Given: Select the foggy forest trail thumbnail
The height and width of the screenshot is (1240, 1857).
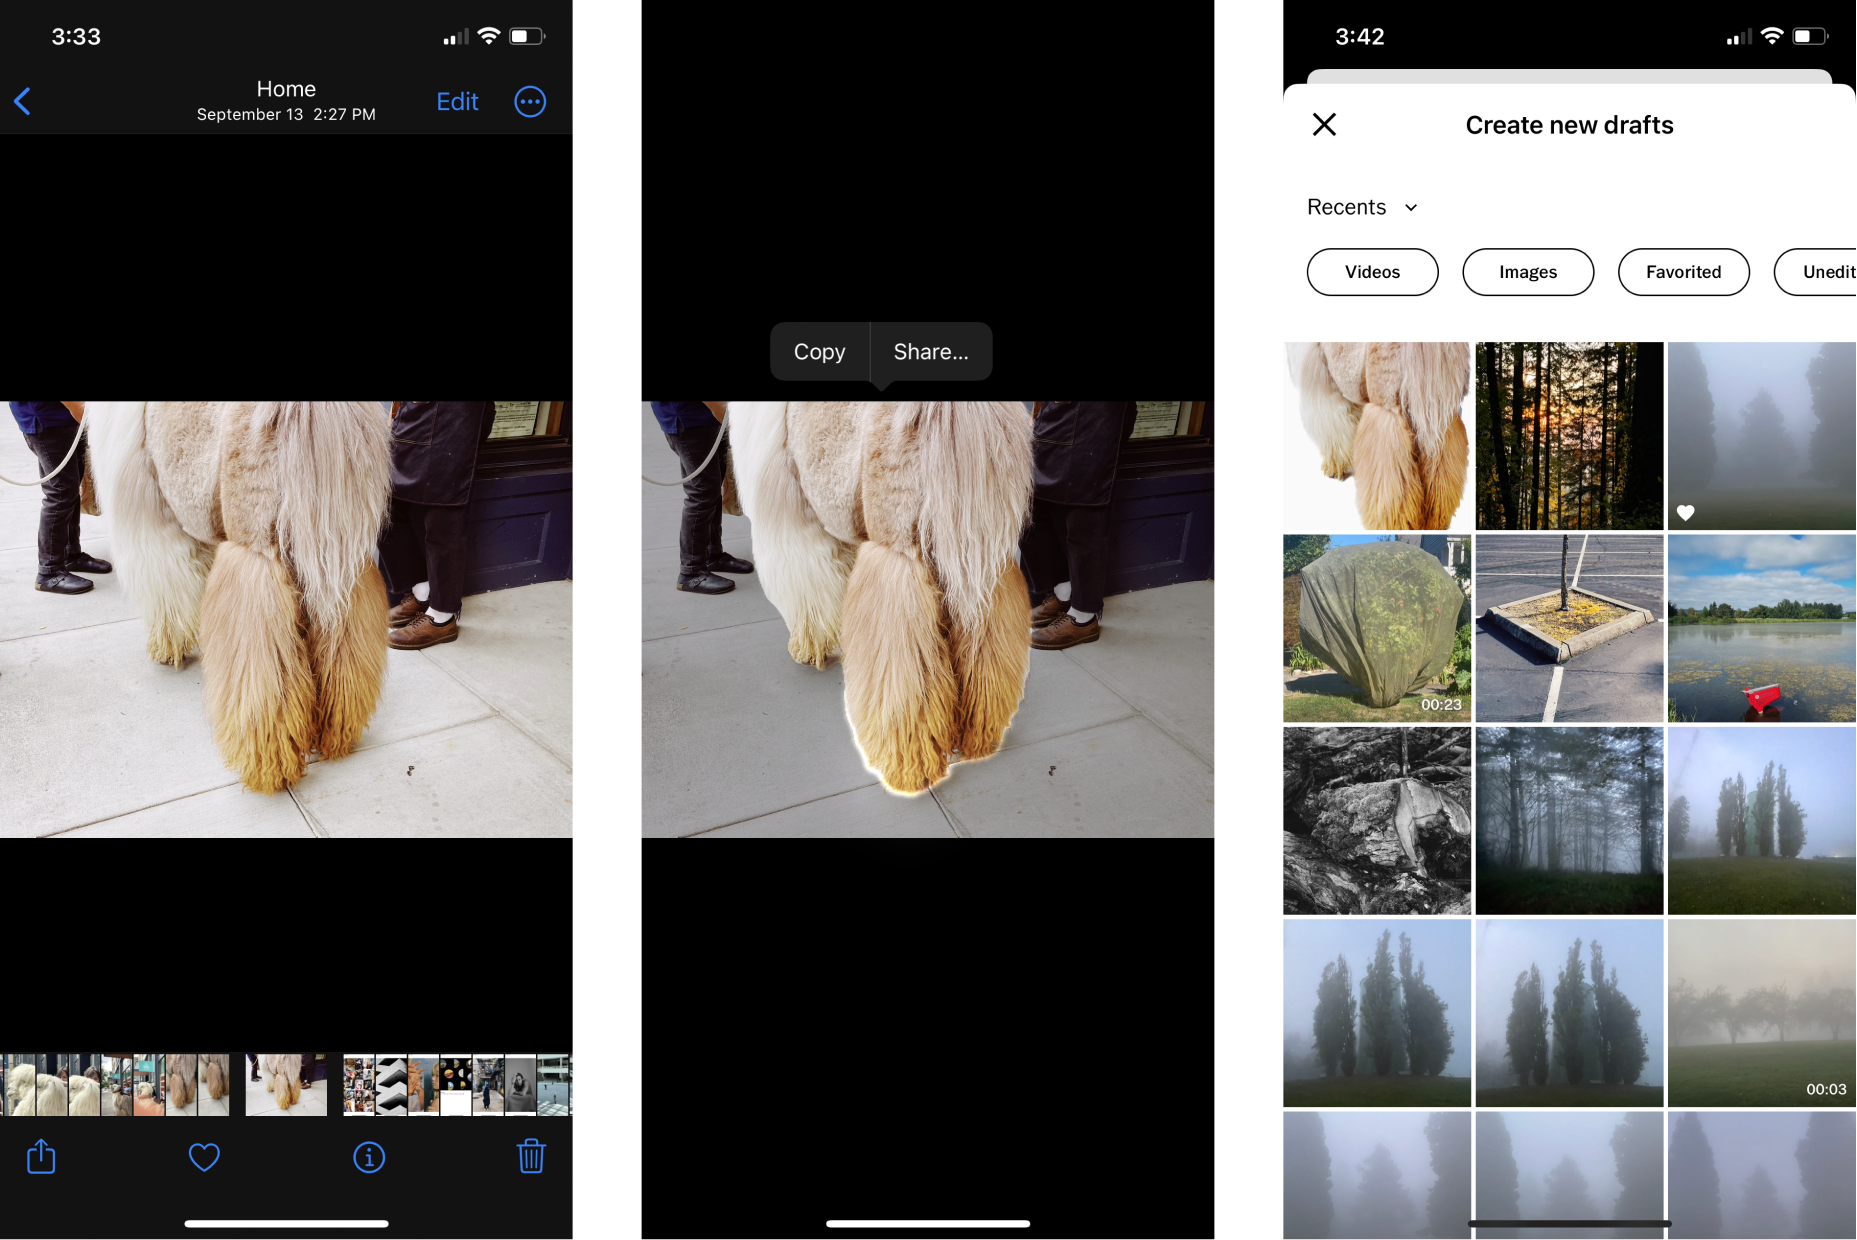Looking at the screenshot, I should (1568, 821).
